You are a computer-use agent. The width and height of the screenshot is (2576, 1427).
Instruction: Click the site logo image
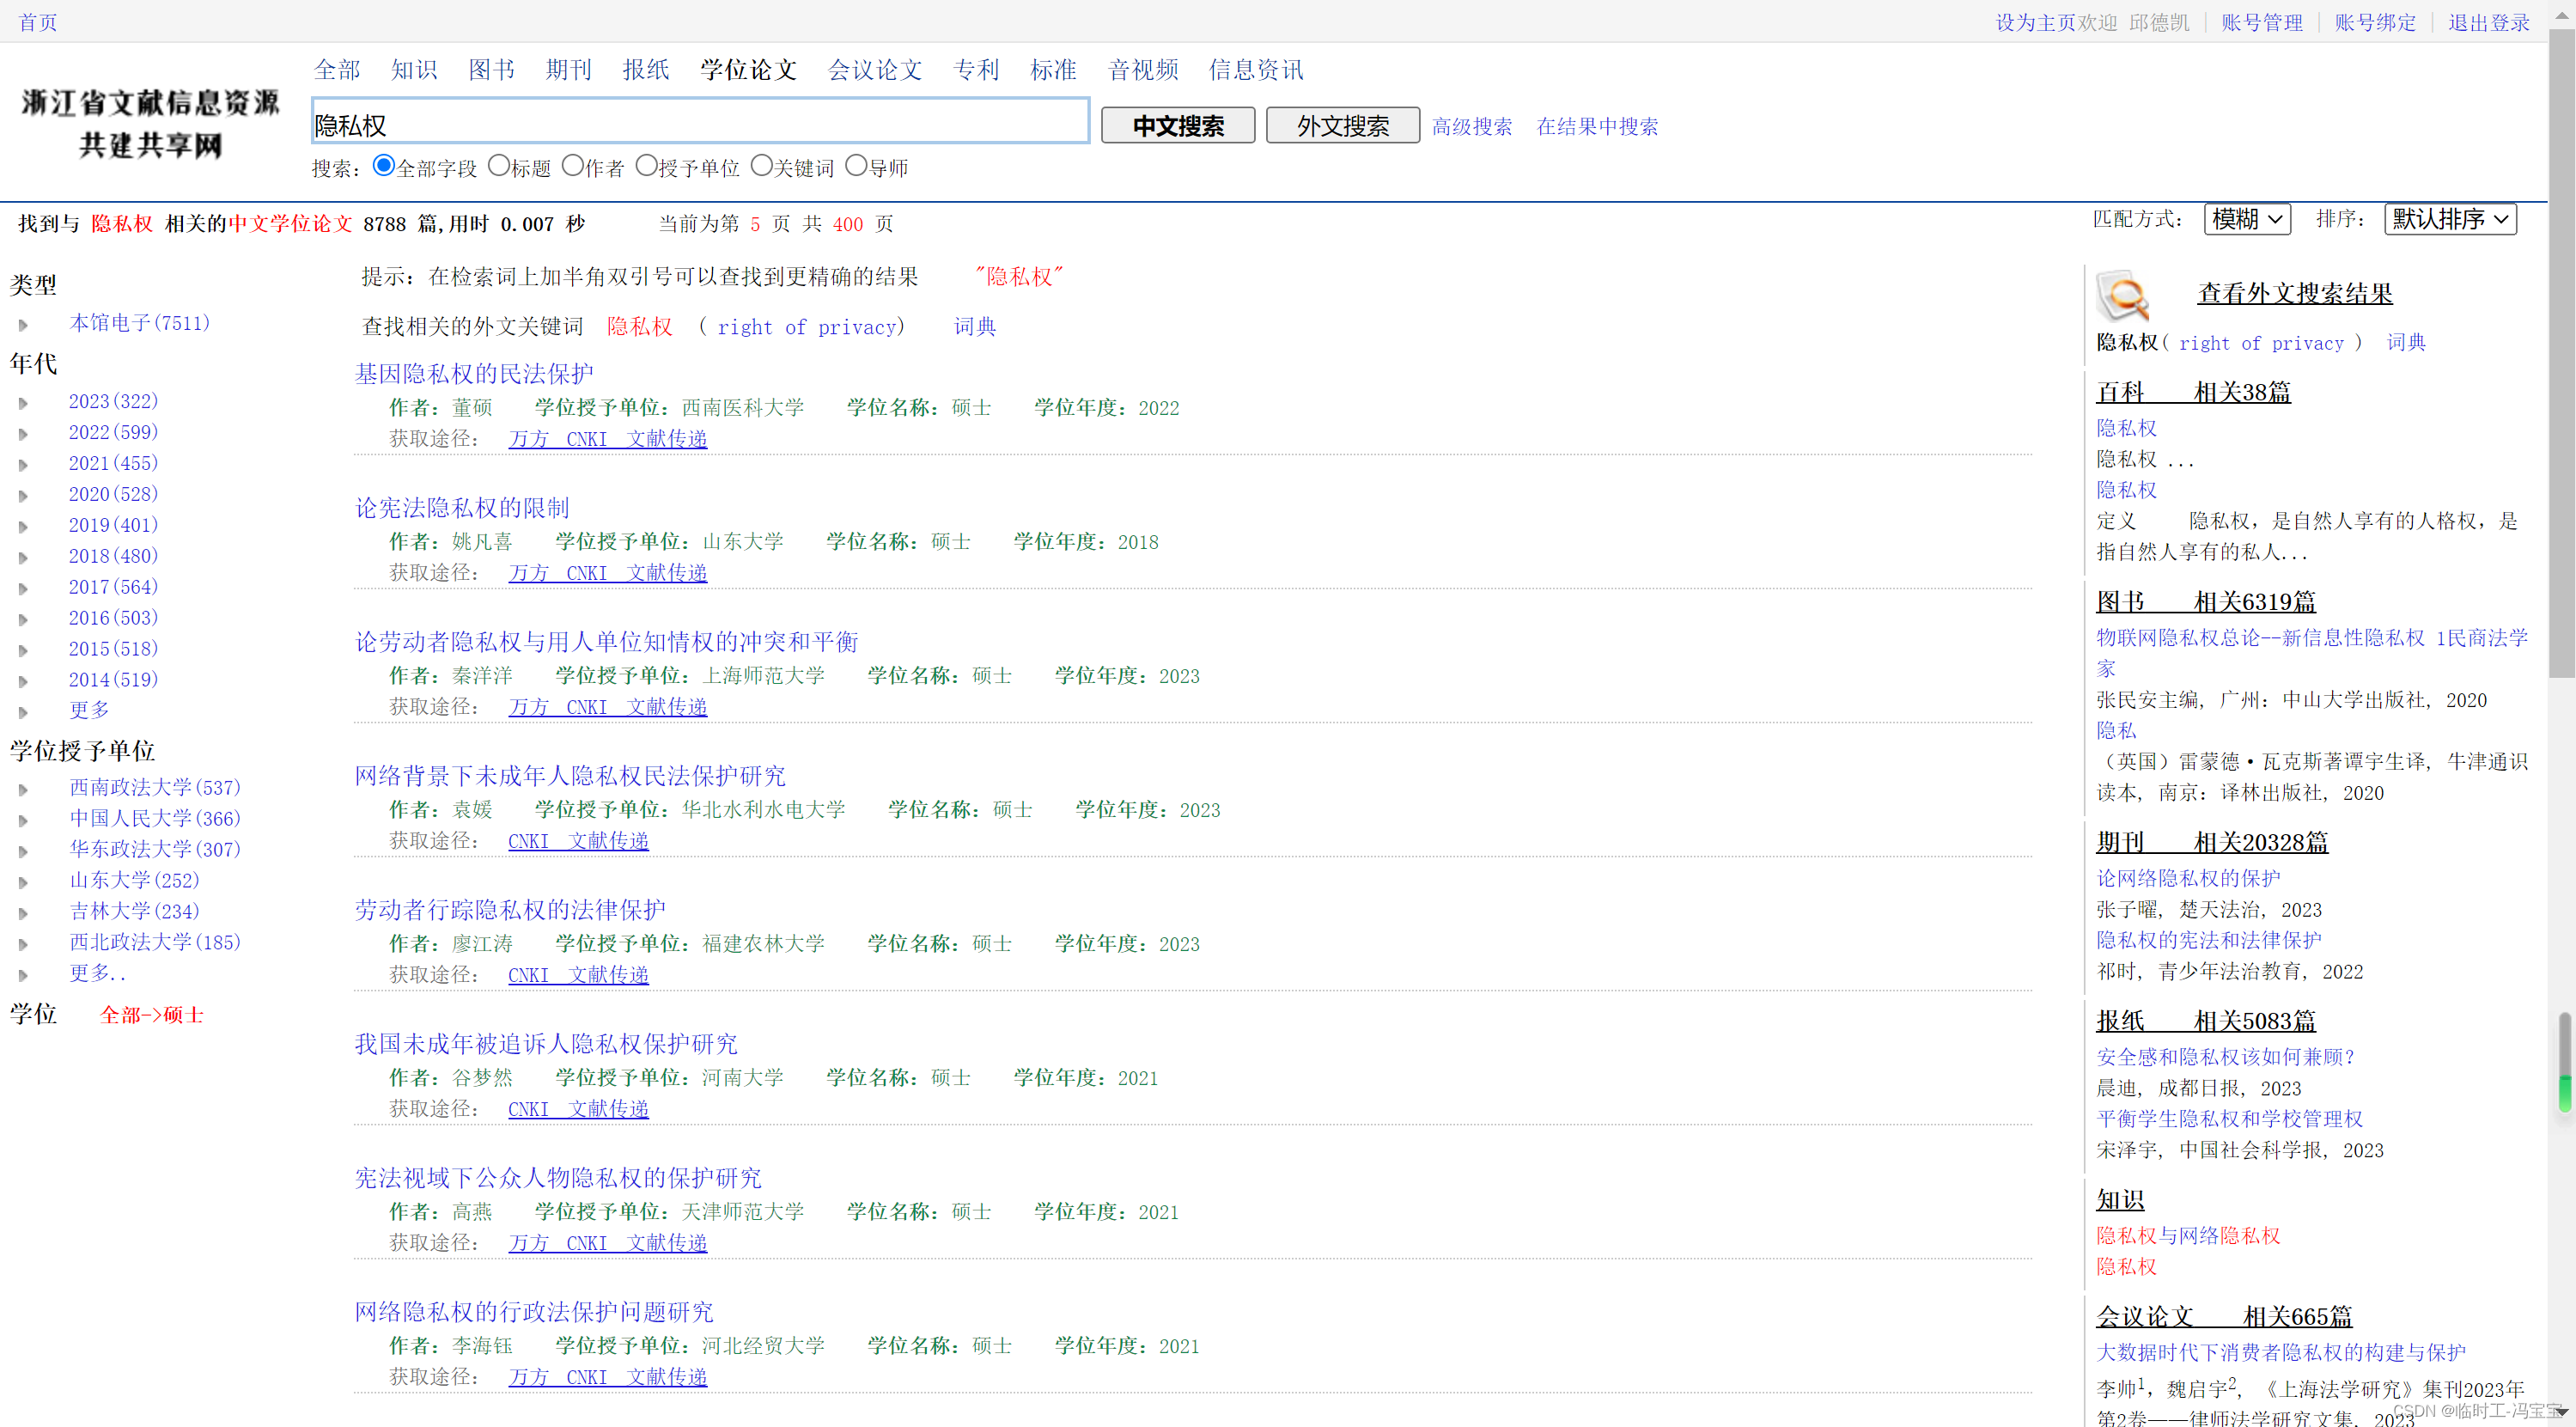tap(150, 123)
